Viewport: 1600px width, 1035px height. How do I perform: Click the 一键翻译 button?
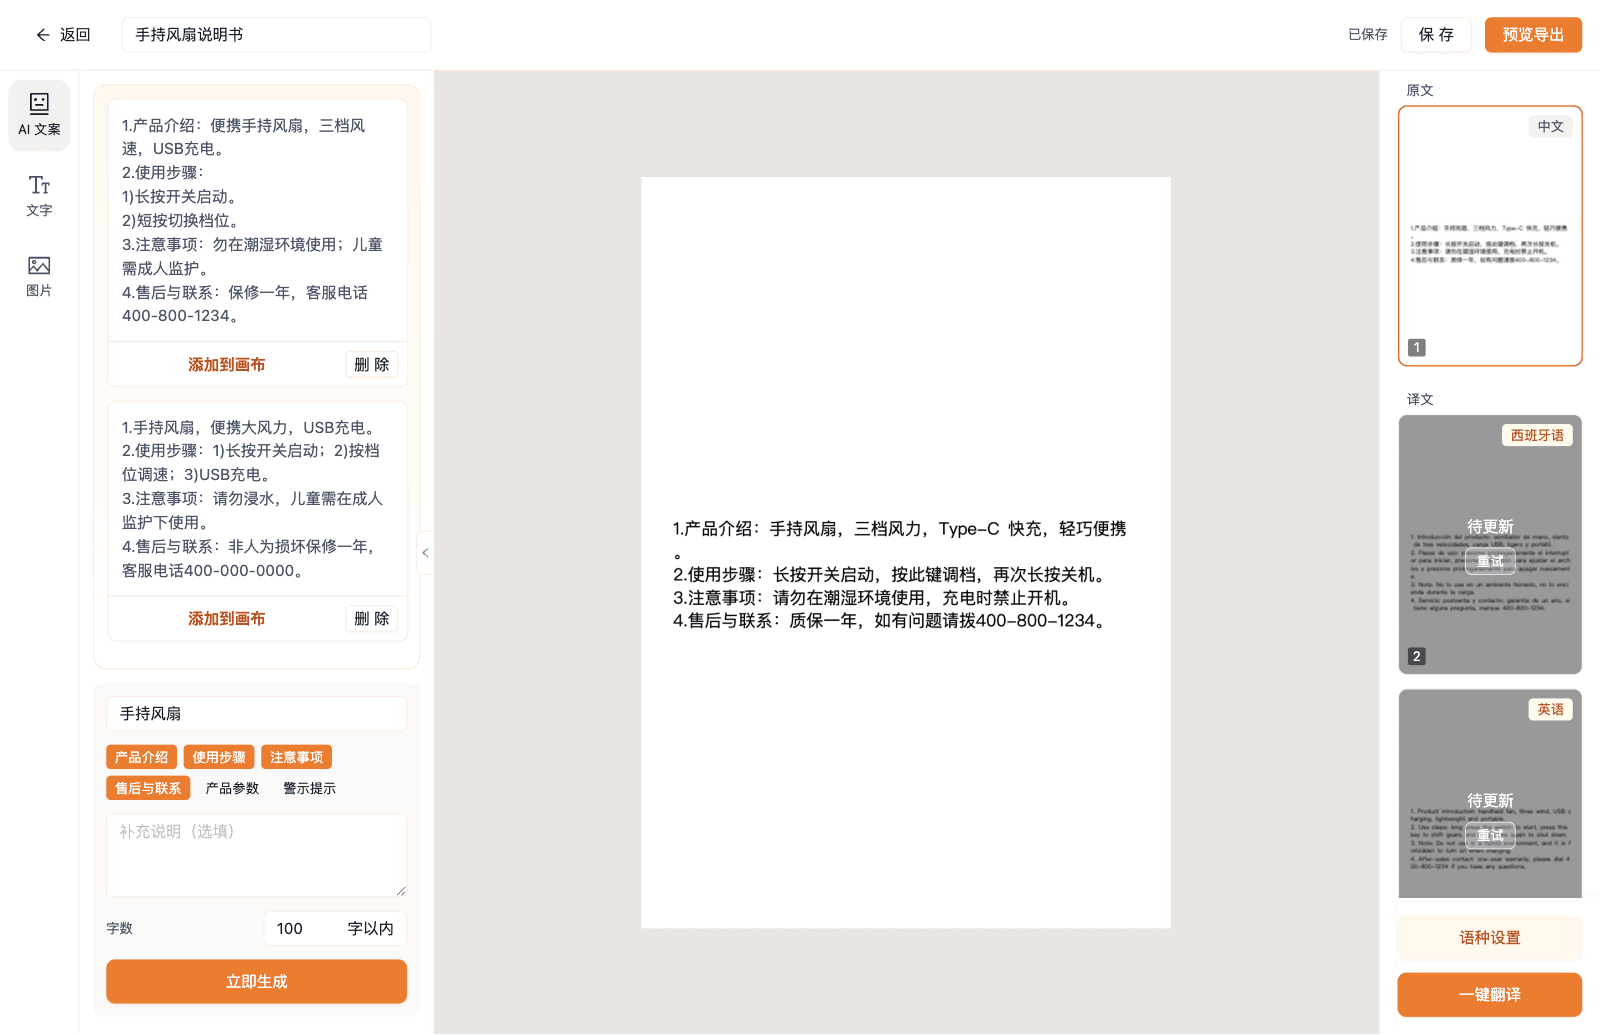(1490, 995)
